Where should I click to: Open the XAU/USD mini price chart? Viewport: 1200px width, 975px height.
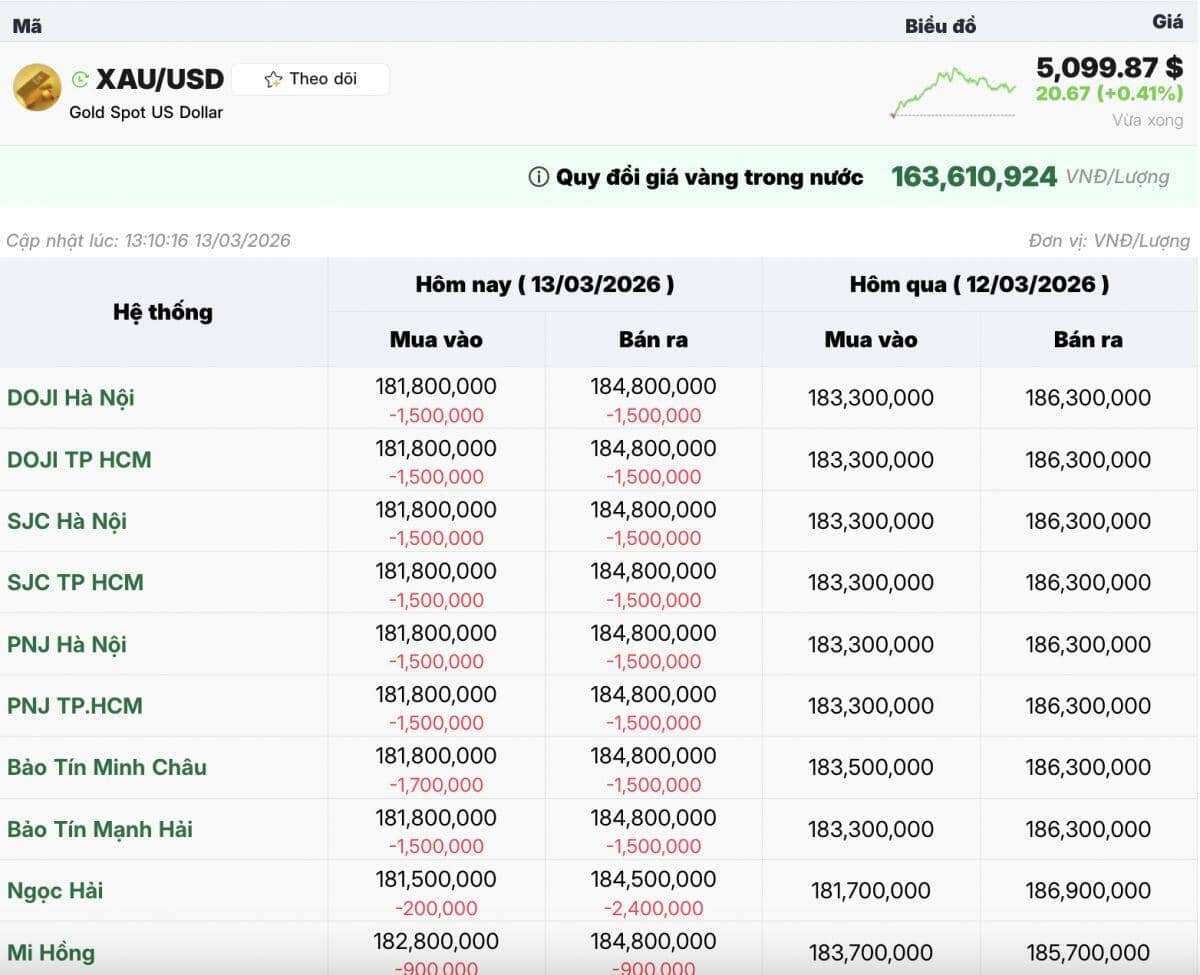pos(953,92)
